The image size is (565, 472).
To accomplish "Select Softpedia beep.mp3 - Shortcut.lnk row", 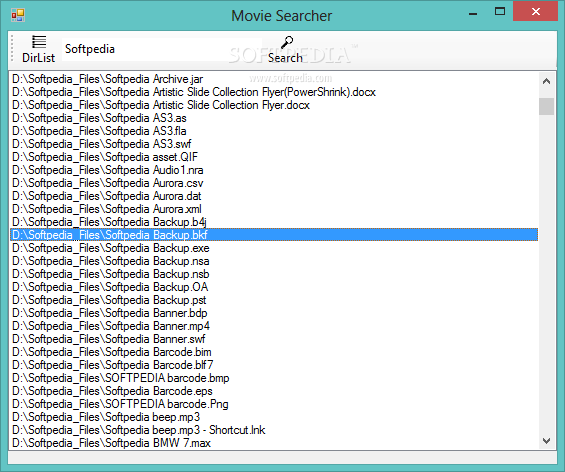I will (274, 430).
